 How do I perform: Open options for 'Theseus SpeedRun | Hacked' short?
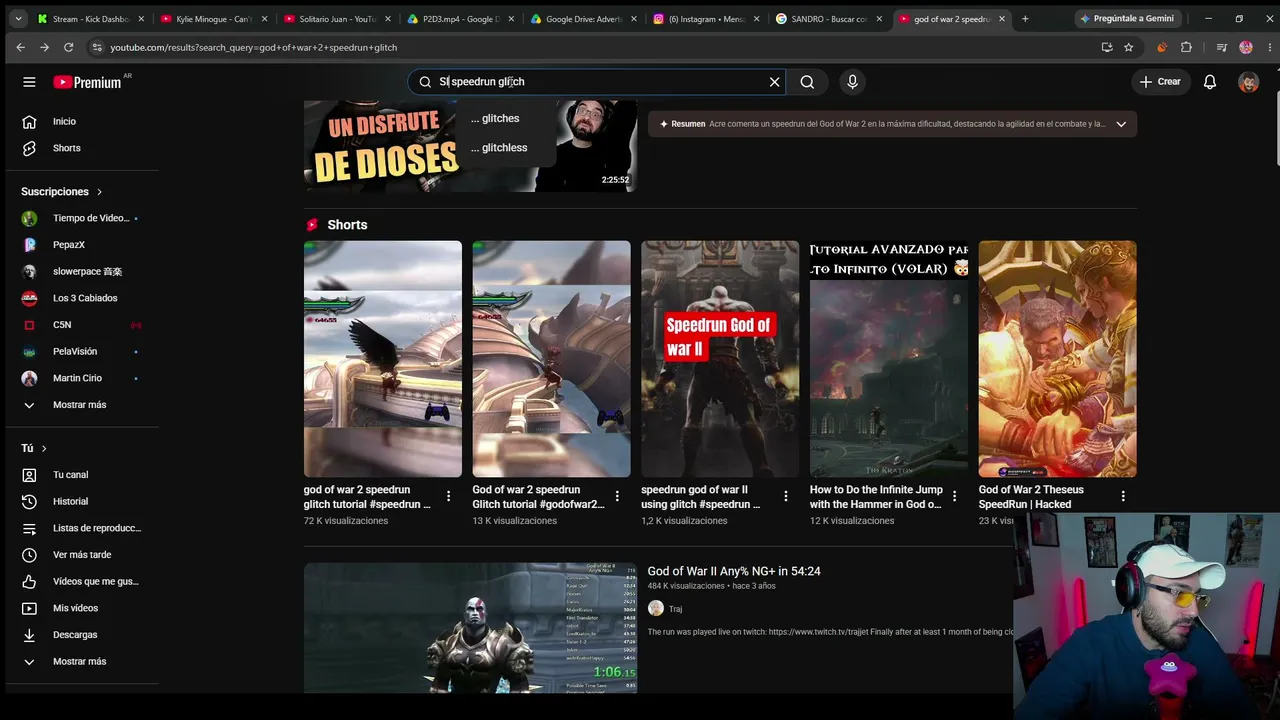click(x=1123, y=496)
